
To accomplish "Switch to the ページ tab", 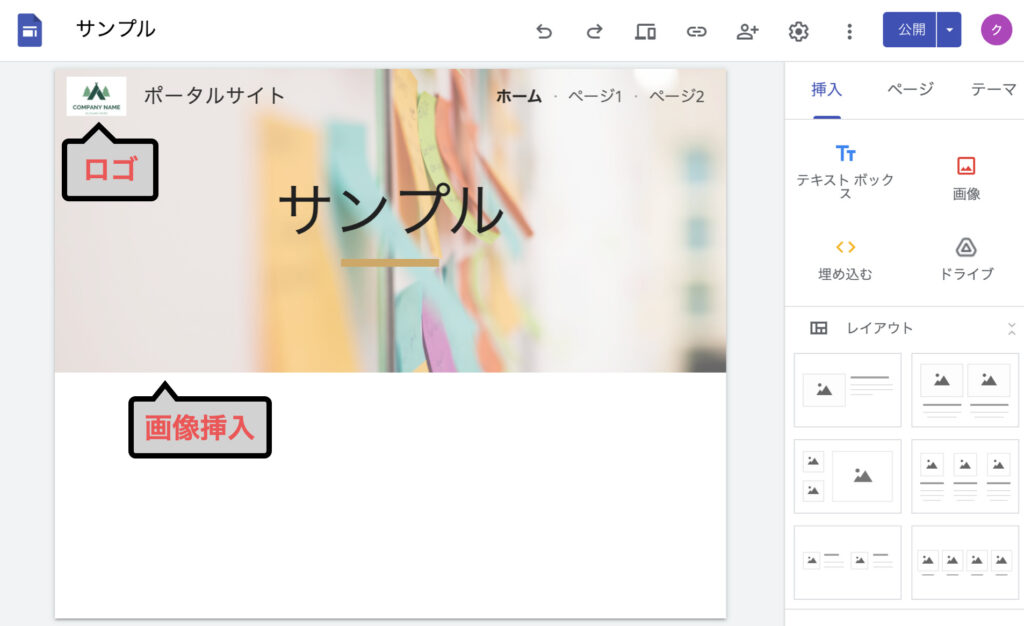I will pyautogui.click(x=910, y=89).
